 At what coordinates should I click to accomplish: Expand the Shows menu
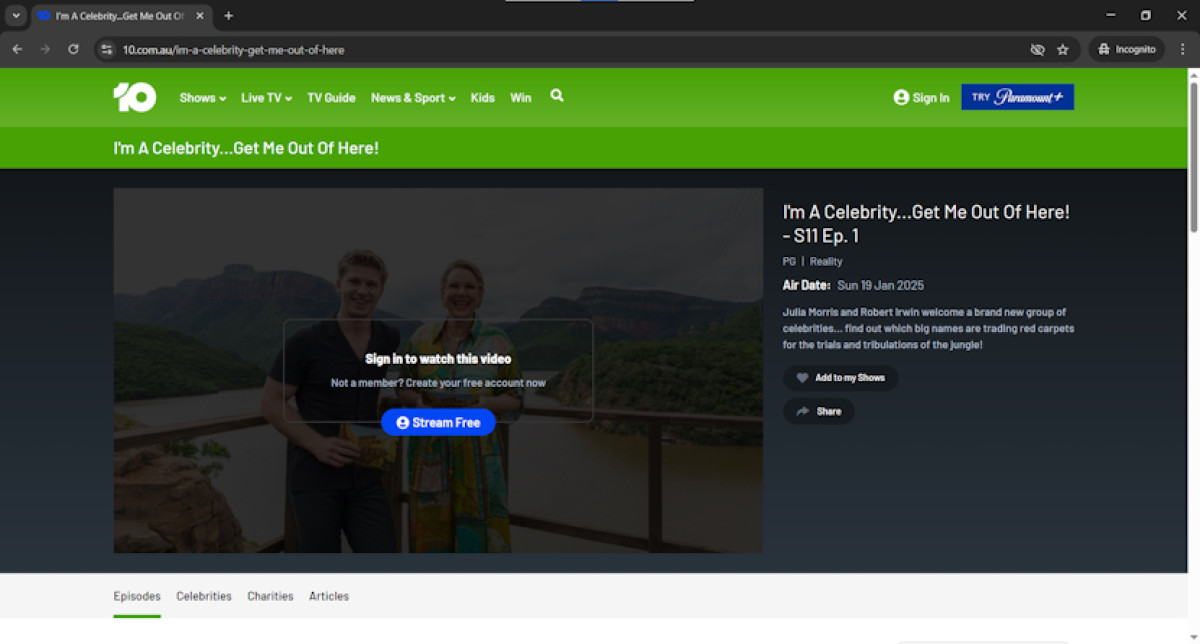(203, 98)
